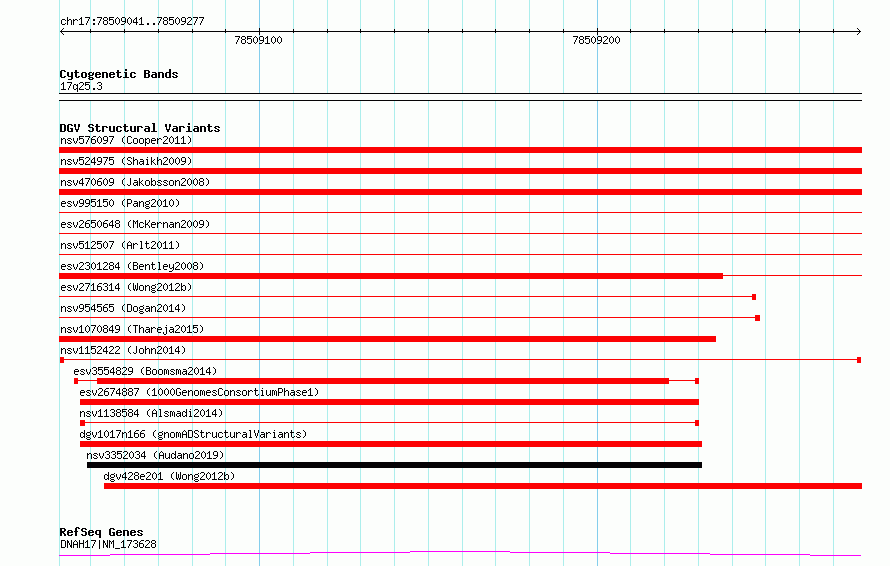Click the red bar of nsv1070849 (Thareja2015)
Screen dimensions: 890x566
click(387, 339)
